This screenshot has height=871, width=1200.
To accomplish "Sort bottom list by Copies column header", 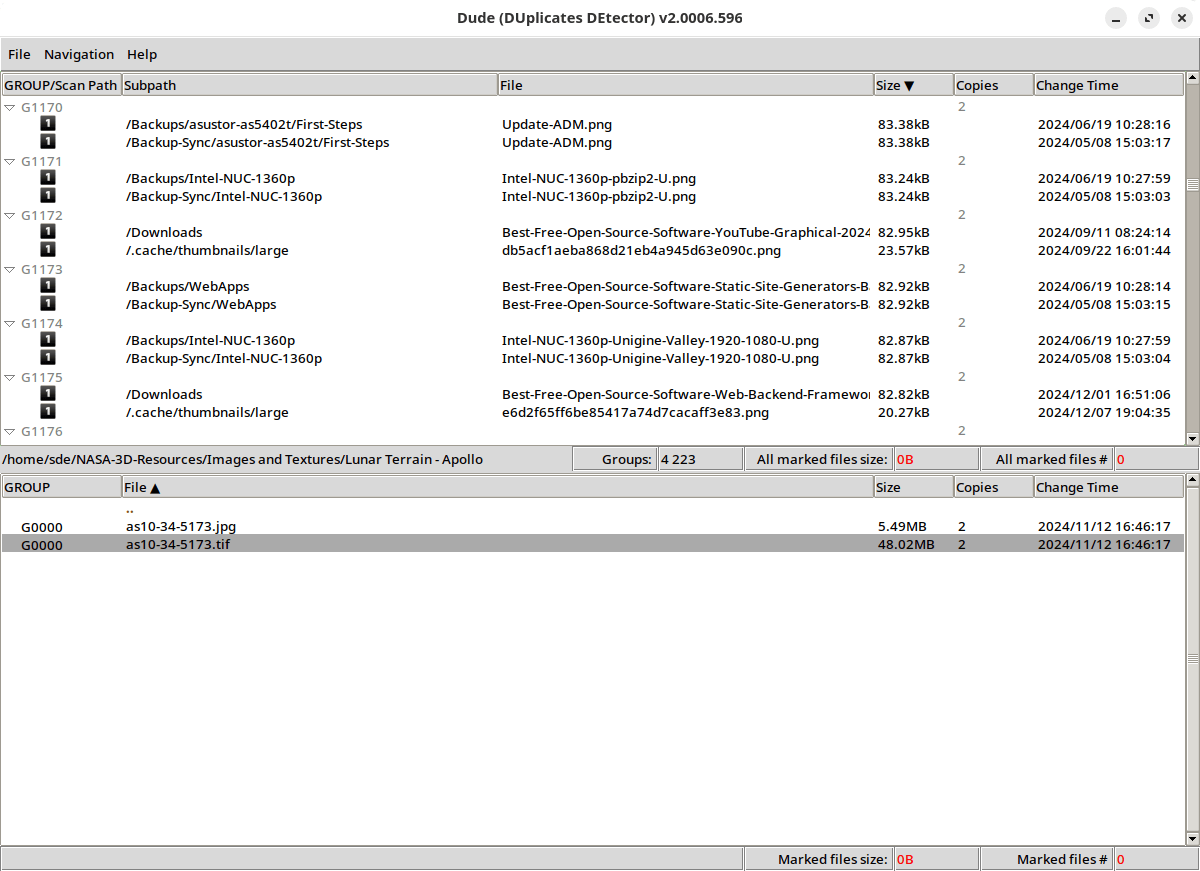I will click(993, 487).
